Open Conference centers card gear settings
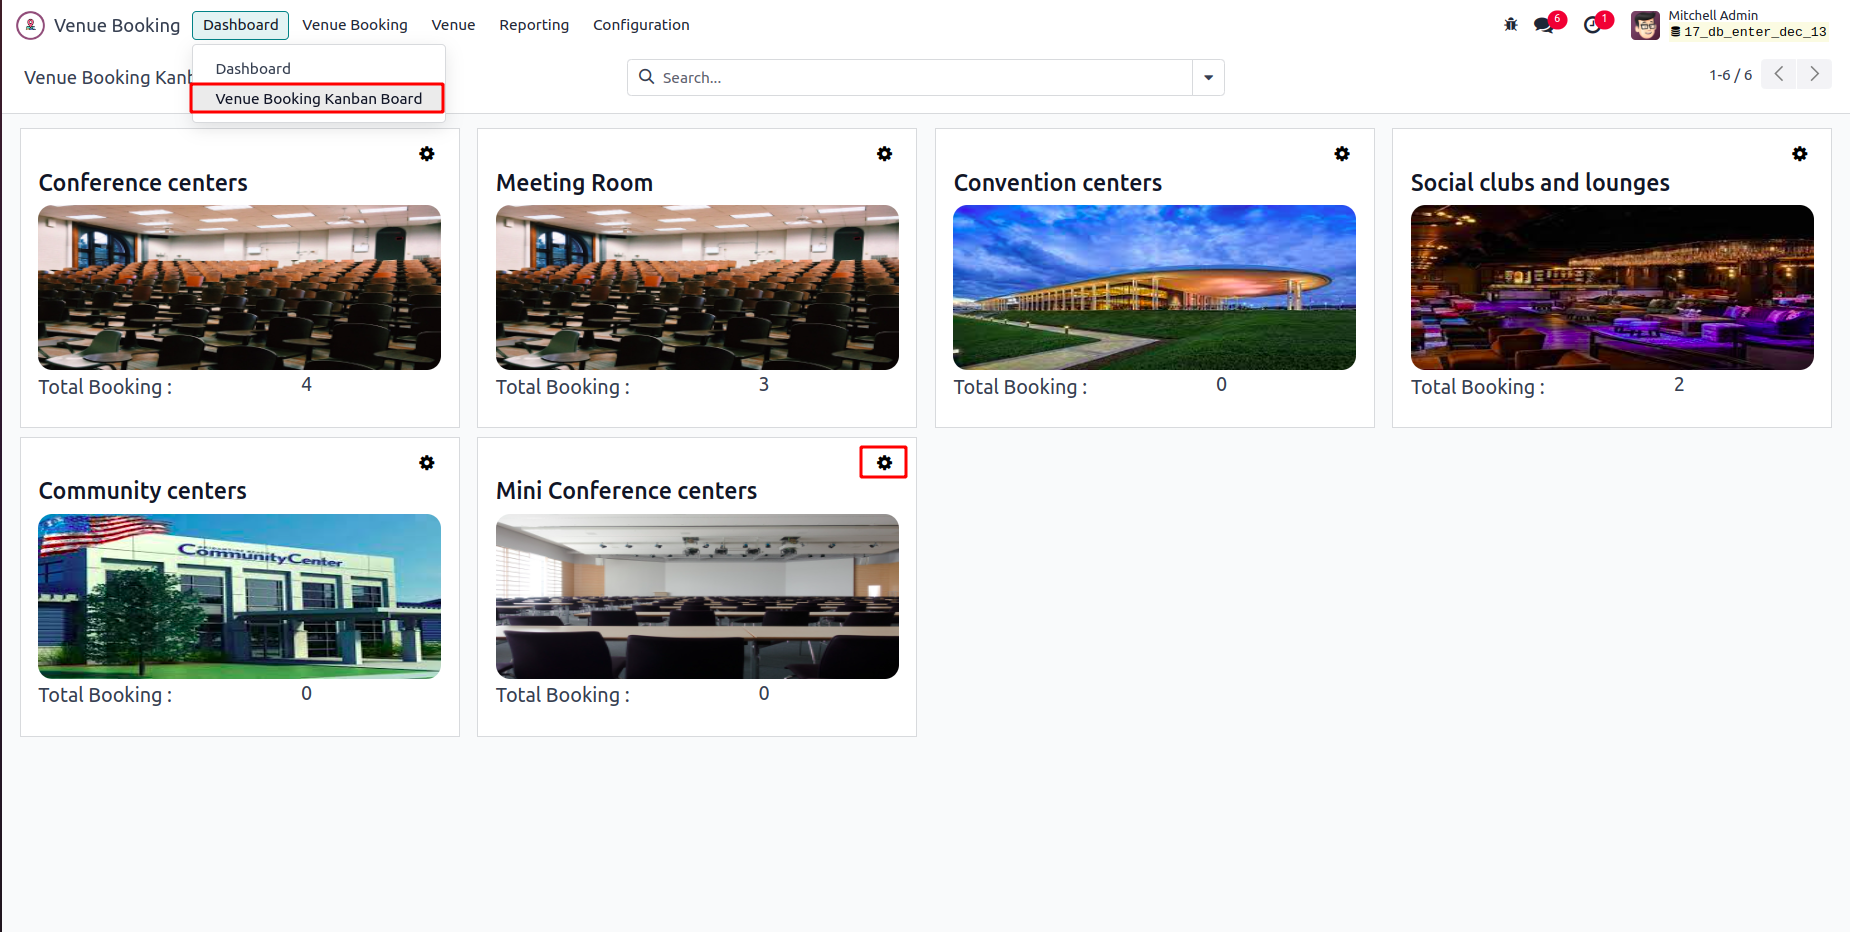Image resolution: width=1850 pixels, height=932 pixels. (x=427, y=154)
